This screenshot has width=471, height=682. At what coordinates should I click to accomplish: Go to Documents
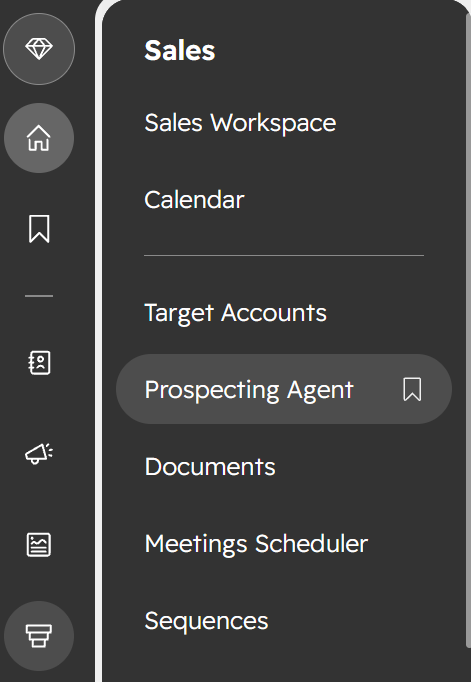(210, 467)
